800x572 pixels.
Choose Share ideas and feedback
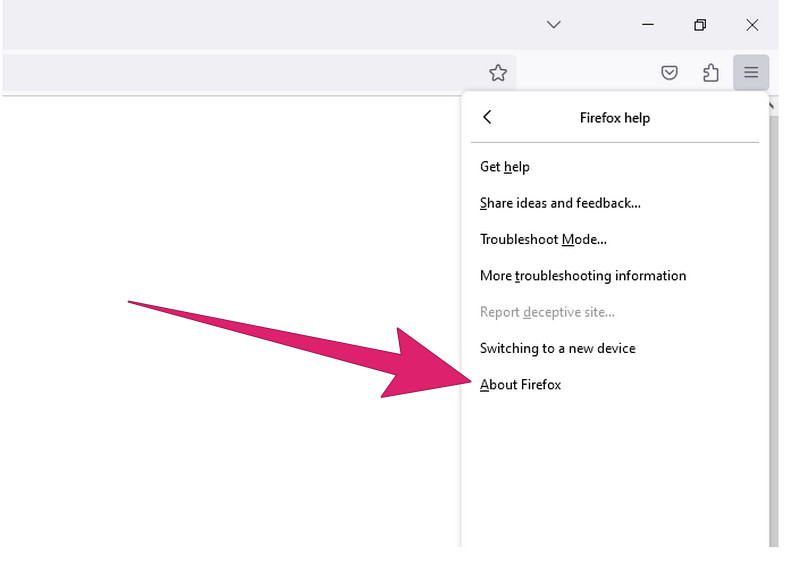(x=614, y=203)
